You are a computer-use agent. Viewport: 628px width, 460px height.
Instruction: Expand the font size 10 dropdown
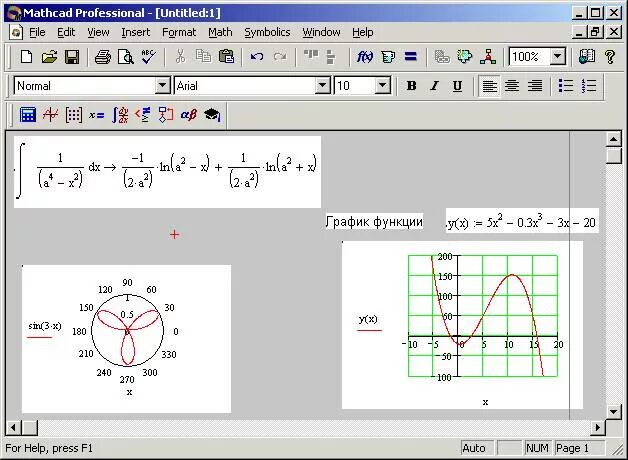pyautogui.click(x=382, y=86)
